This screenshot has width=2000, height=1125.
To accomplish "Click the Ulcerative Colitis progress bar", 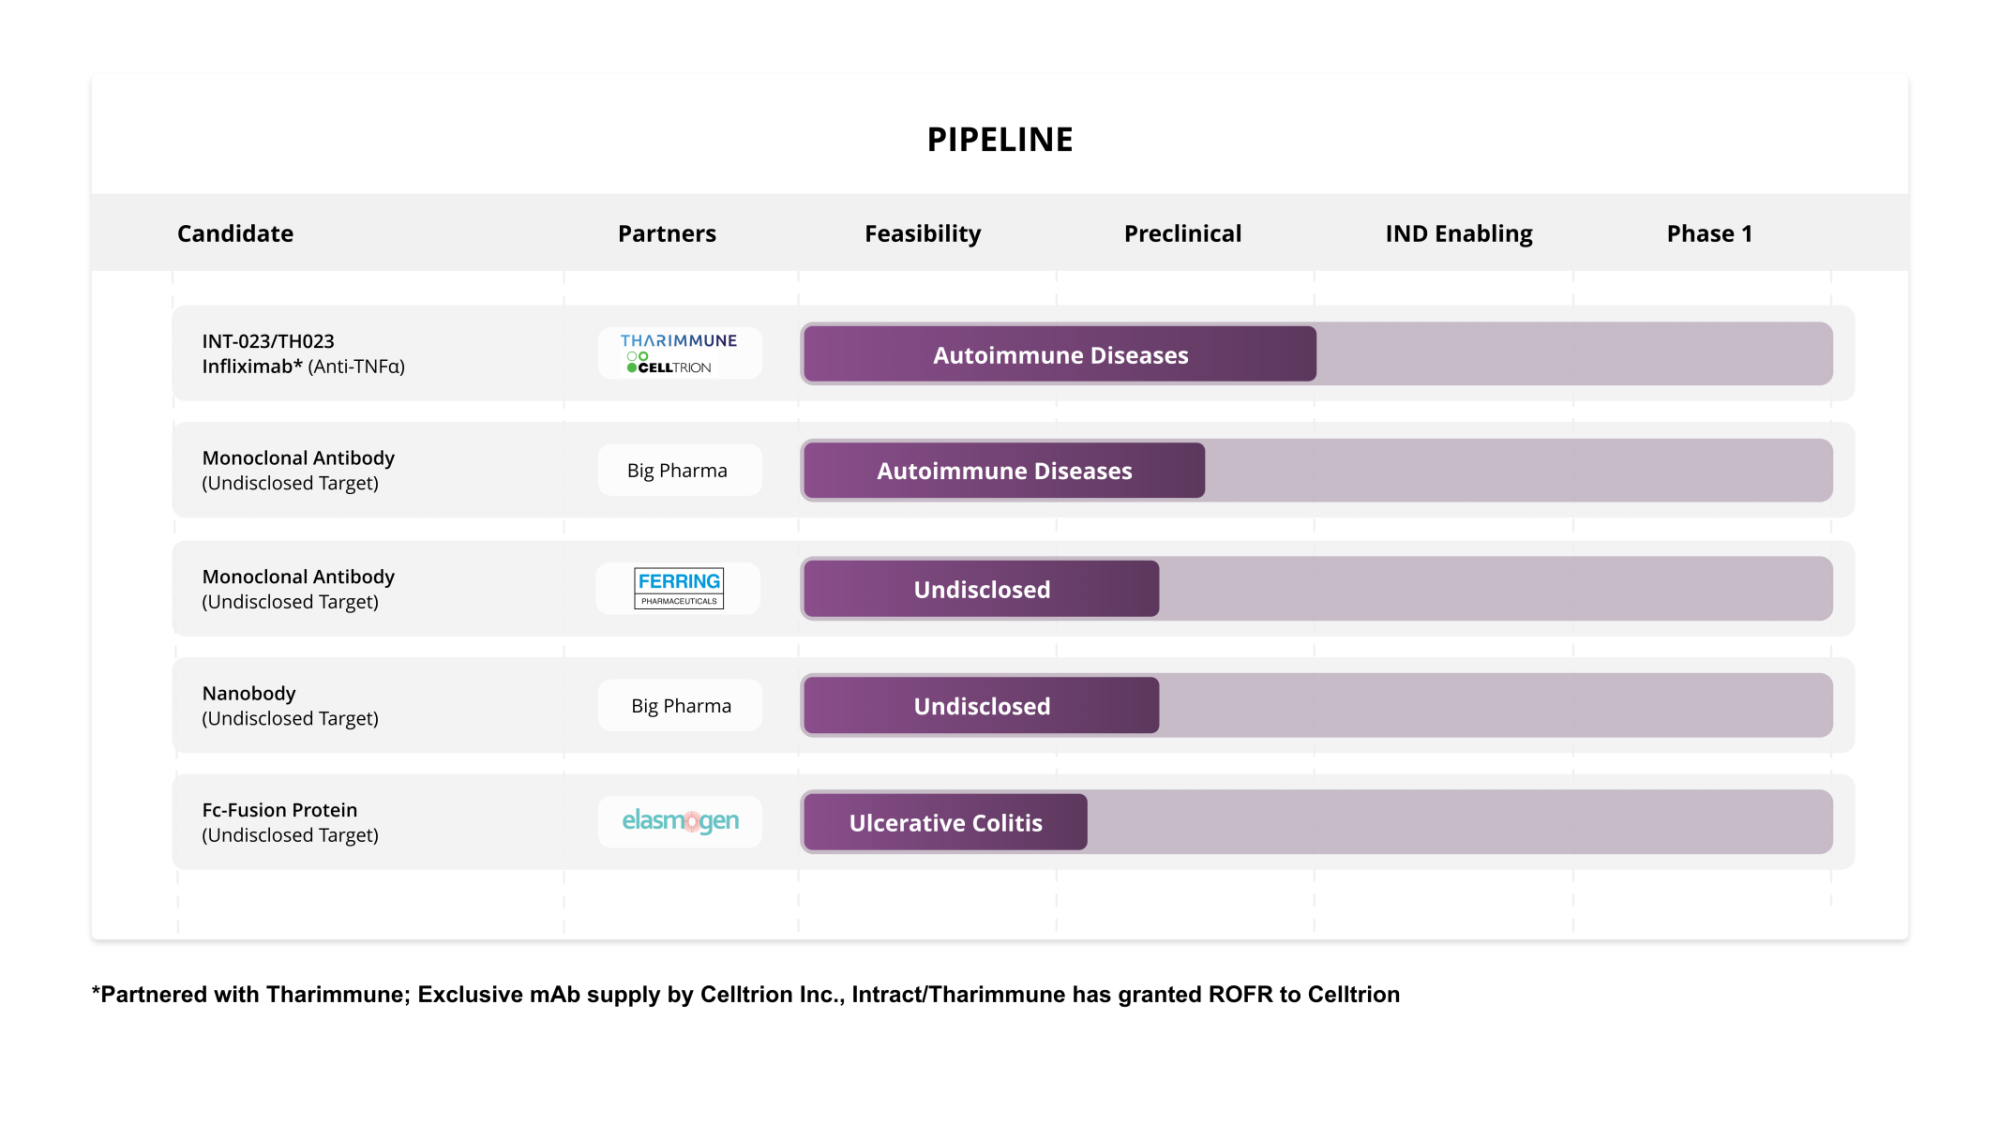I will [945, 822].
